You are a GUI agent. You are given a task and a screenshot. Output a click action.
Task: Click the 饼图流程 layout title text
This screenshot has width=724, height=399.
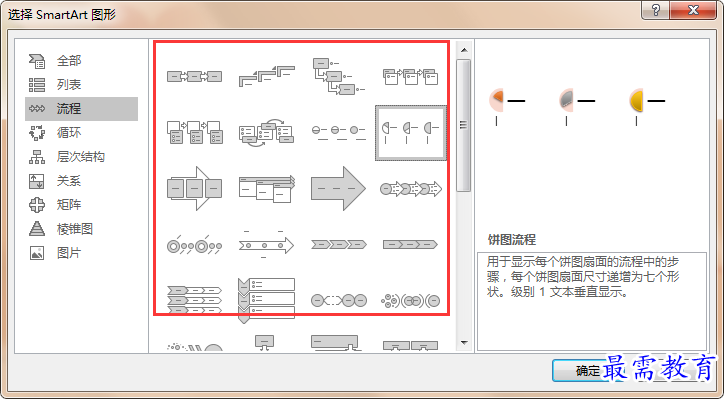[512, 240]
